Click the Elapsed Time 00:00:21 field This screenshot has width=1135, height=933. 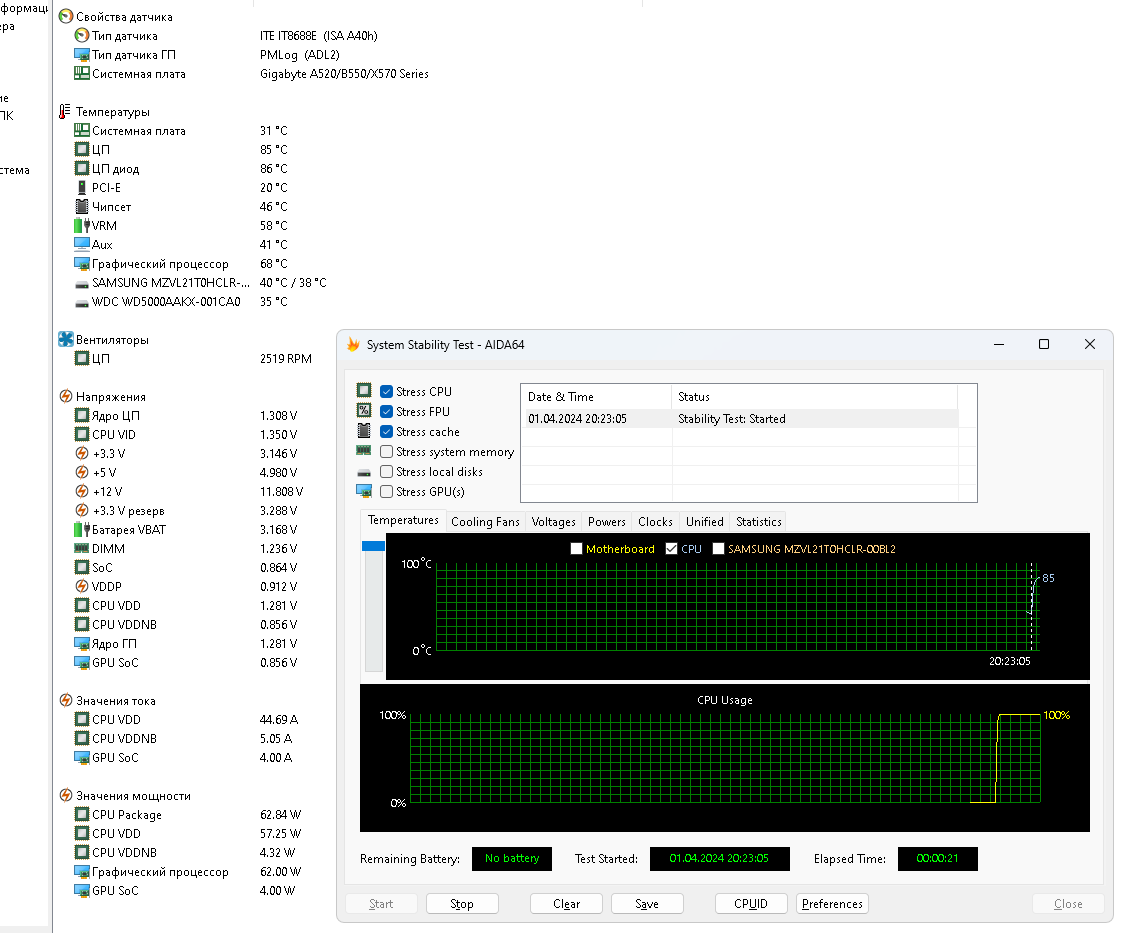coord(937,858)
